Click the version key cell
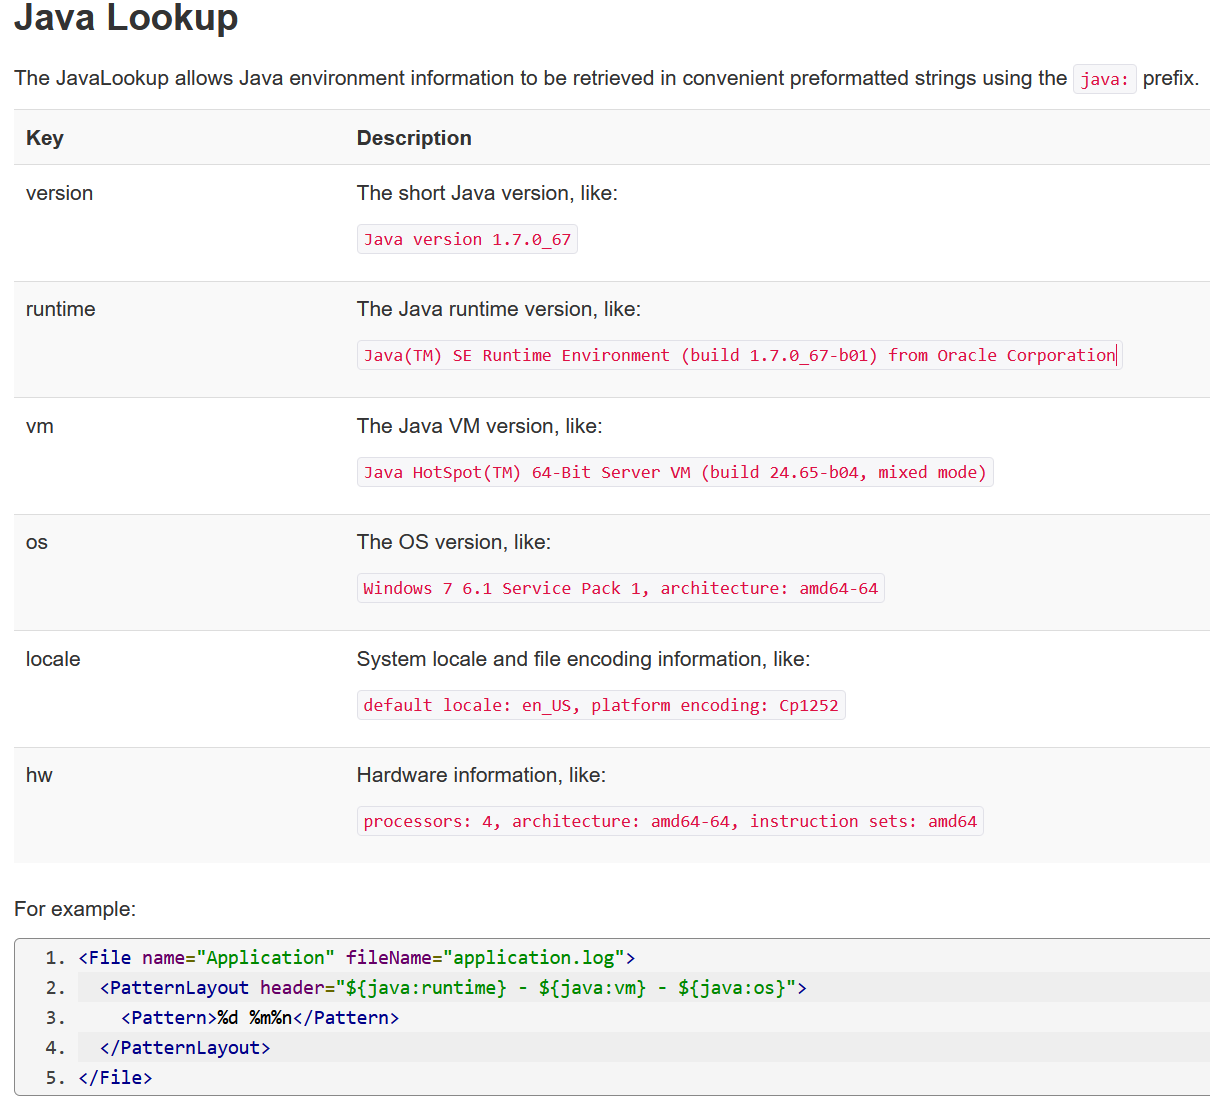 (59, 193)
